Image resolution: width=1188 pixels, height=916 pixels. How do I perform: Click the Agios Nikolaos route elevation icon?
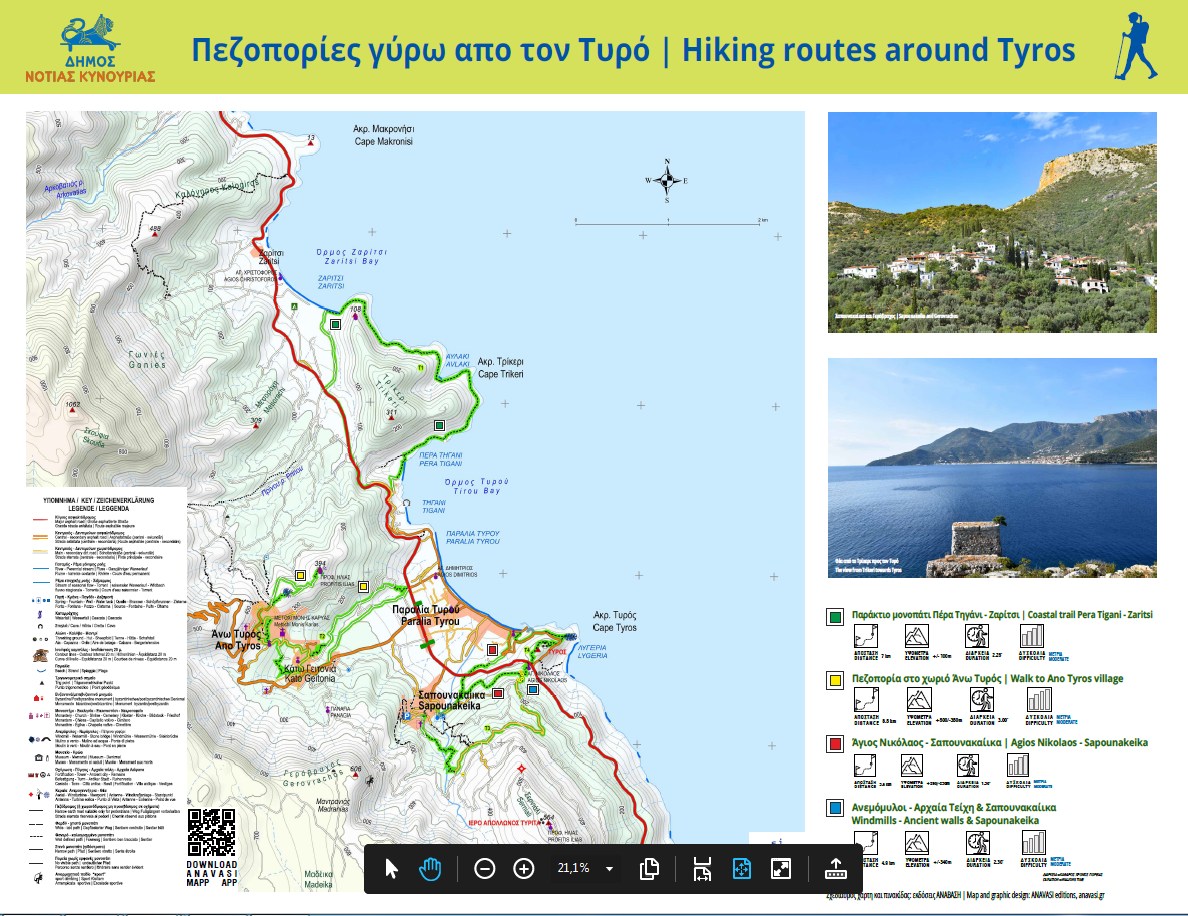tap(911, 766)
